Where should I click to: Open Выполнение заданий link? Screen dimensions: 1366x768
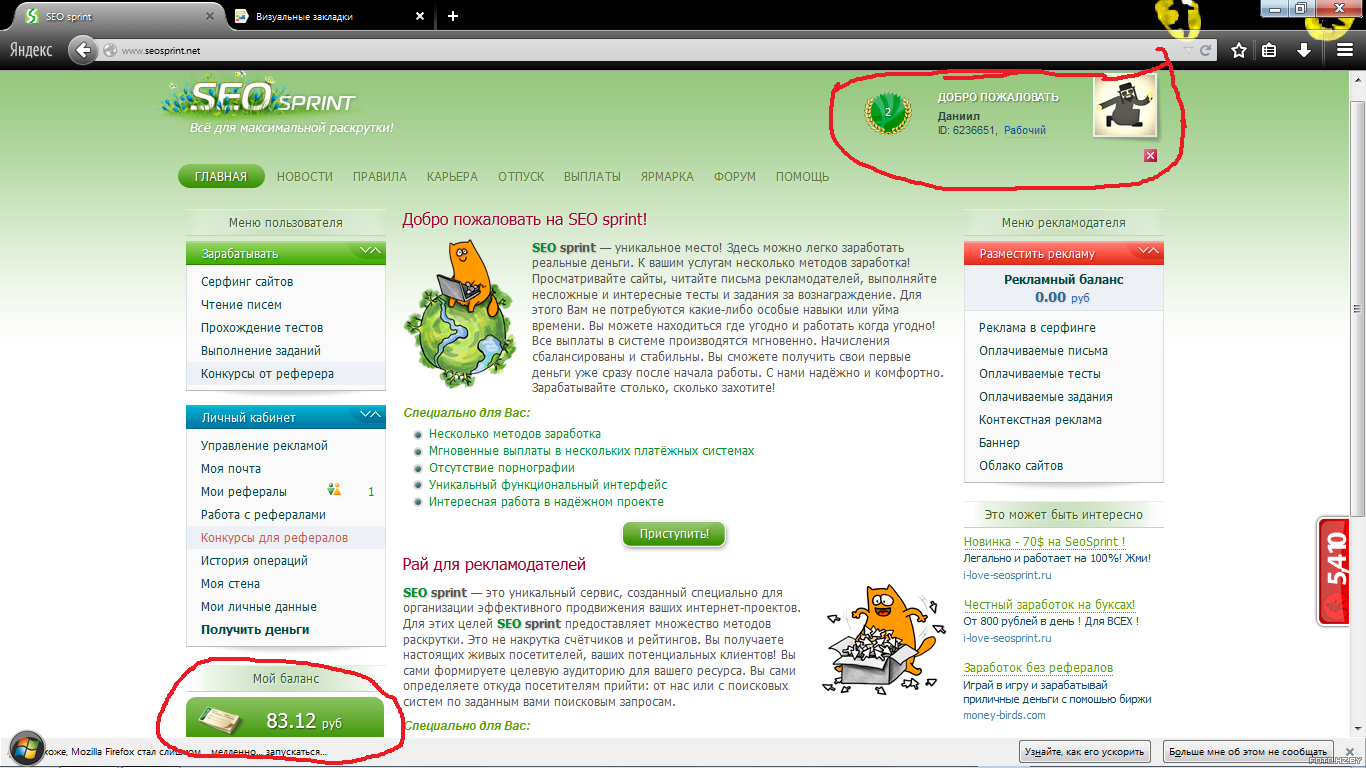point(260,351)
